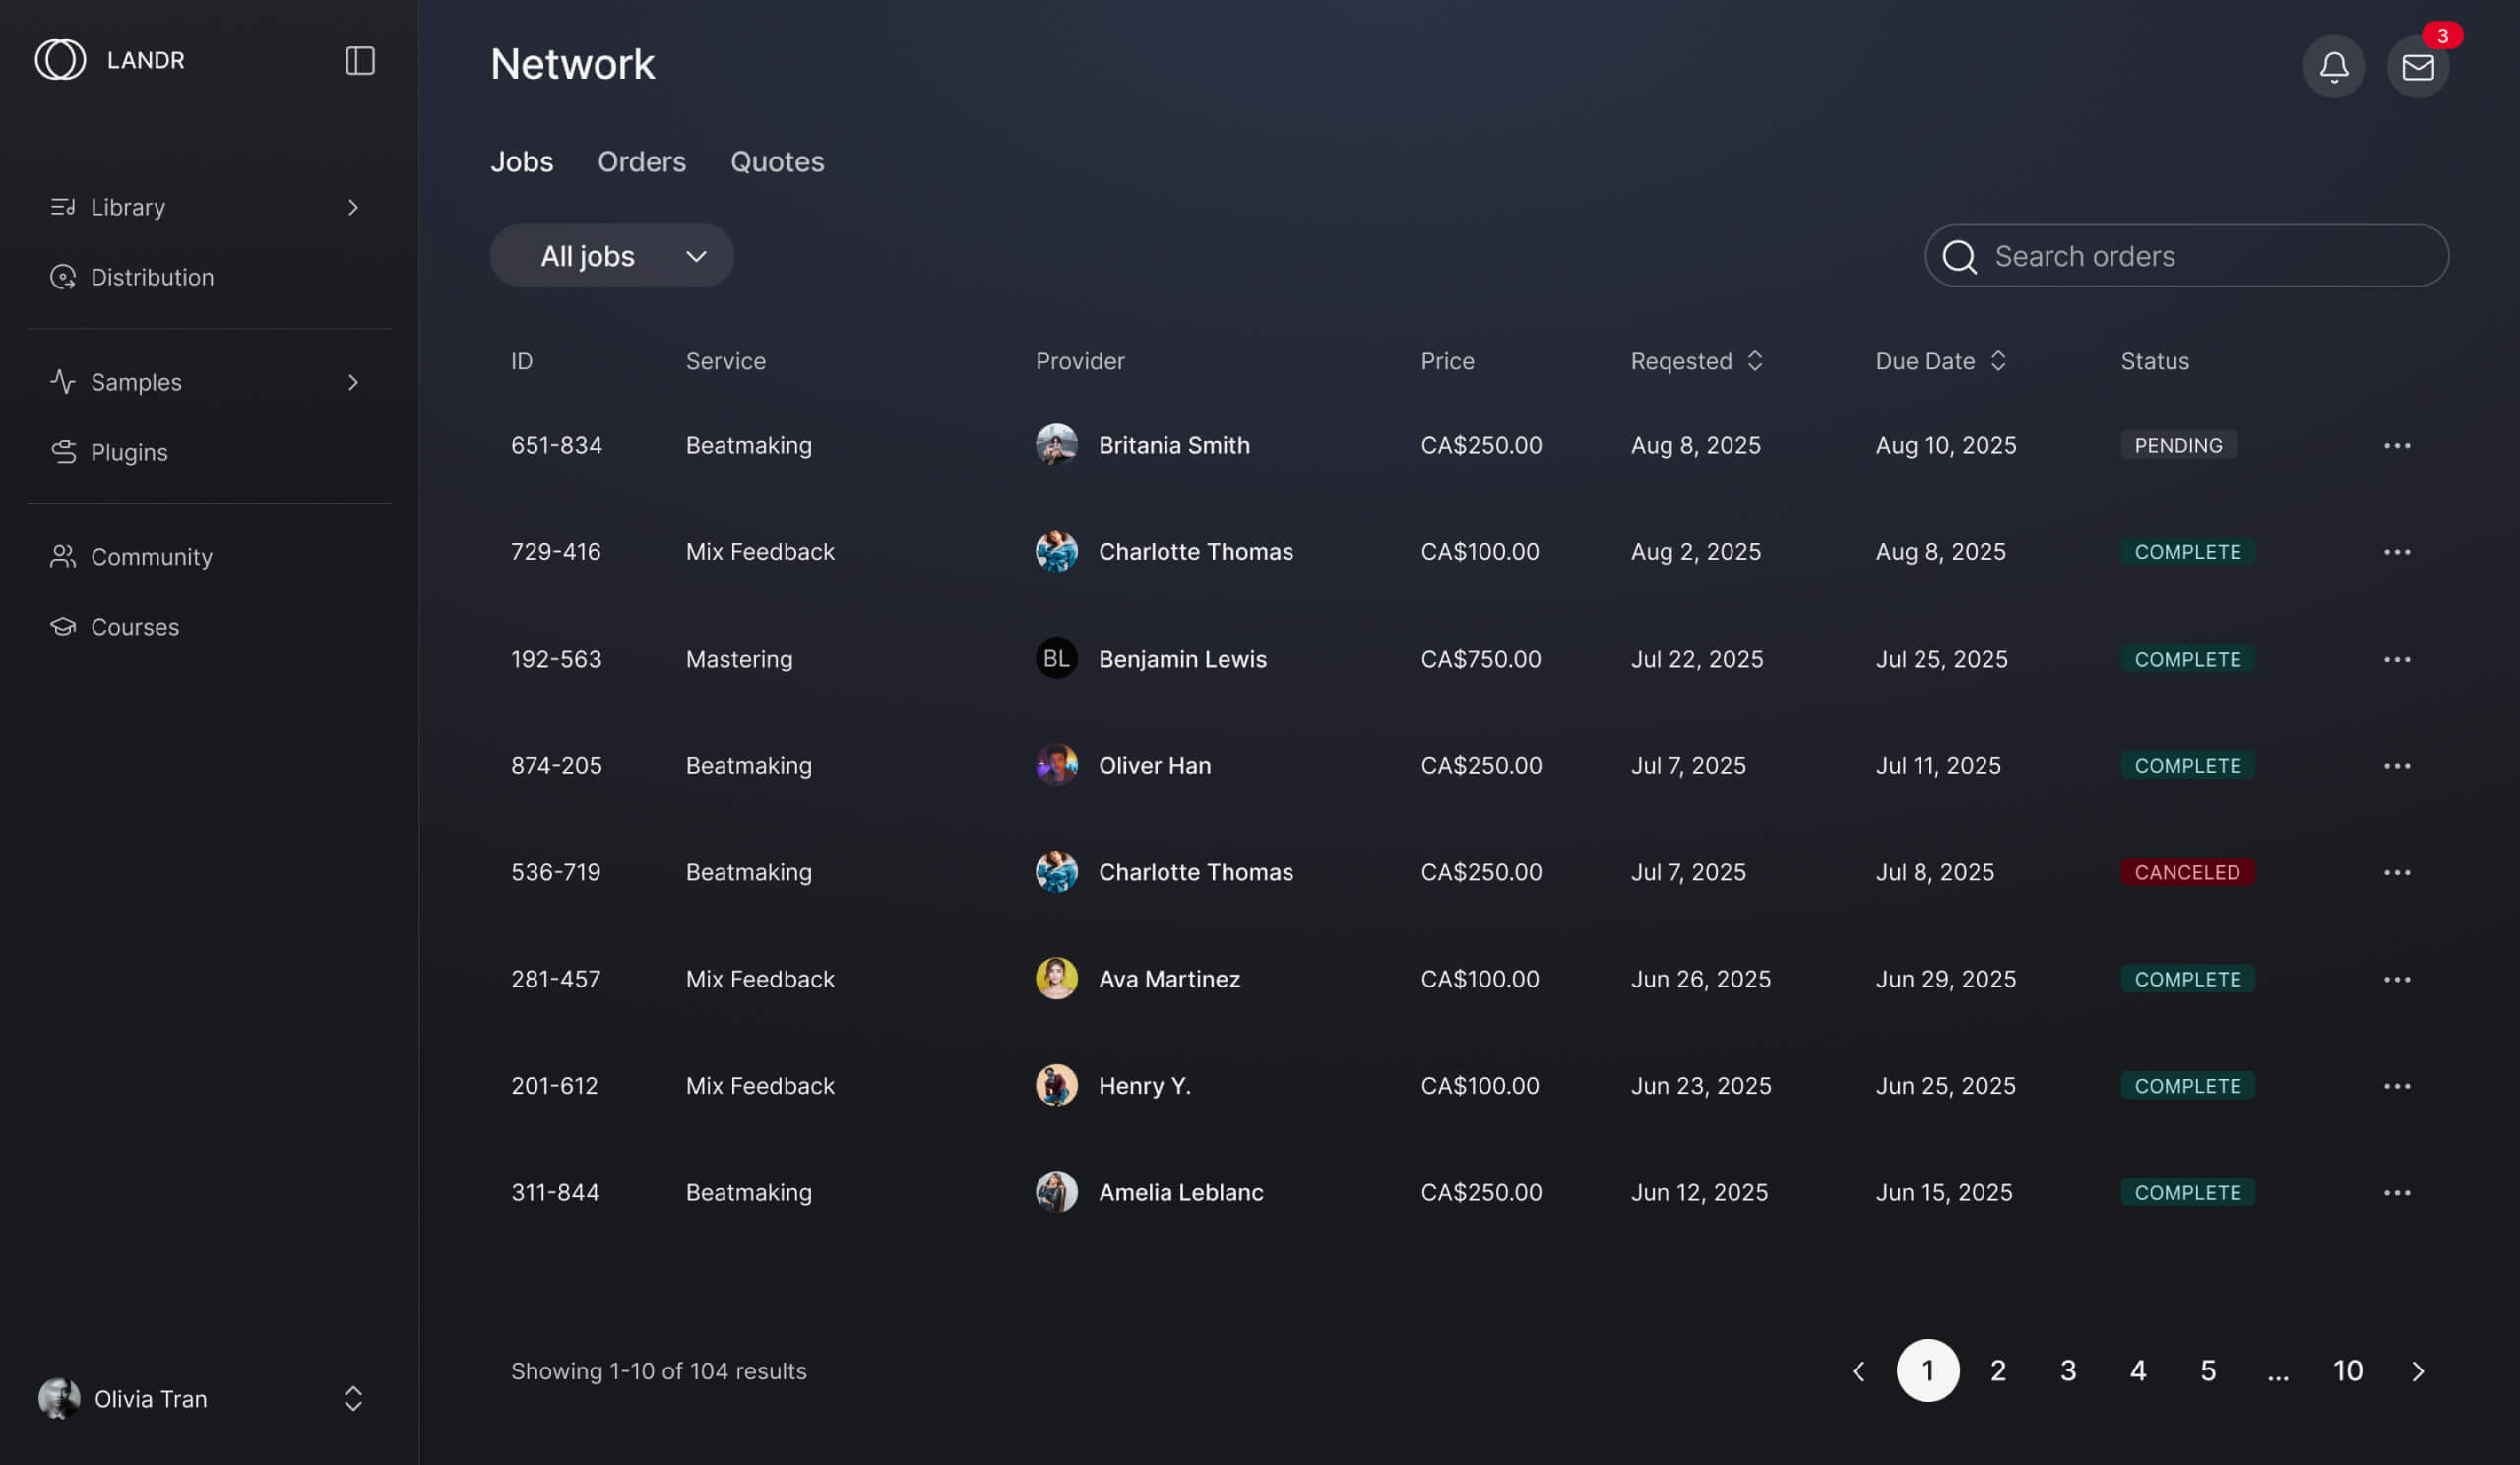The image size is (2520, 1465).
Task: Open row actions for job 192-563
Action: (x=2396, y=659)
